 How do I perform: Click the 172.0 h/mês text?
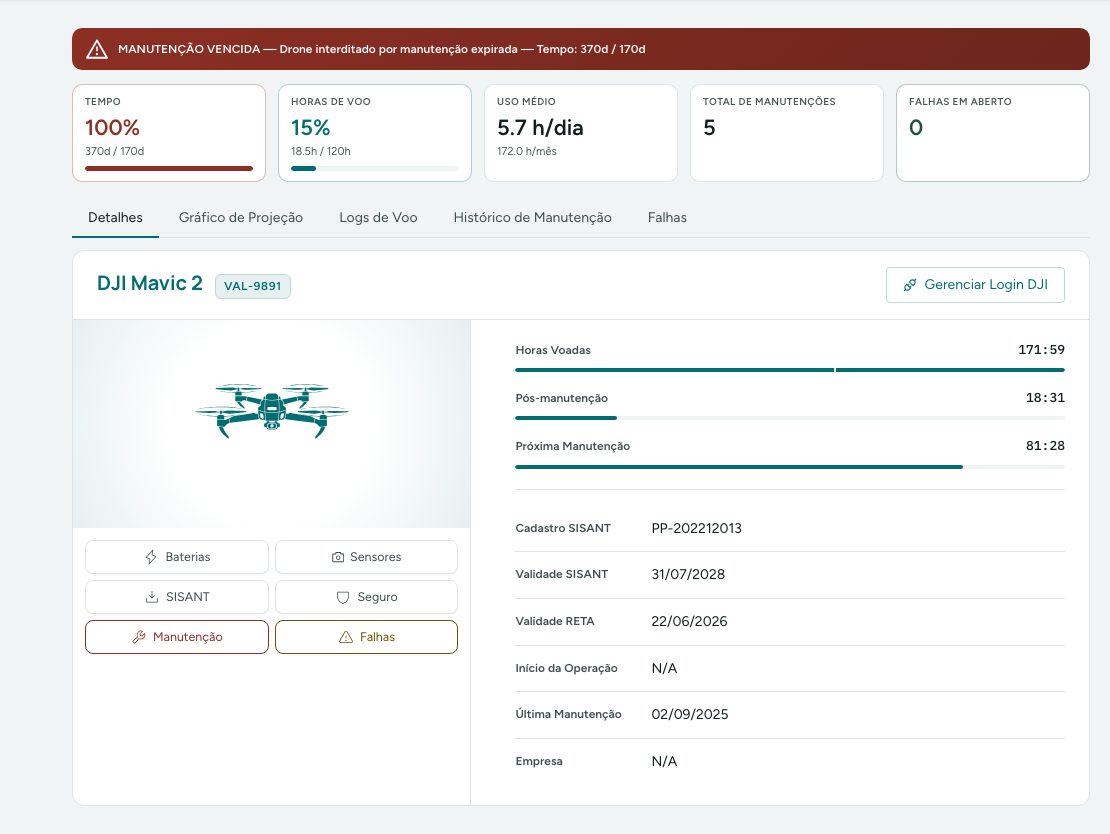[527, 152]
